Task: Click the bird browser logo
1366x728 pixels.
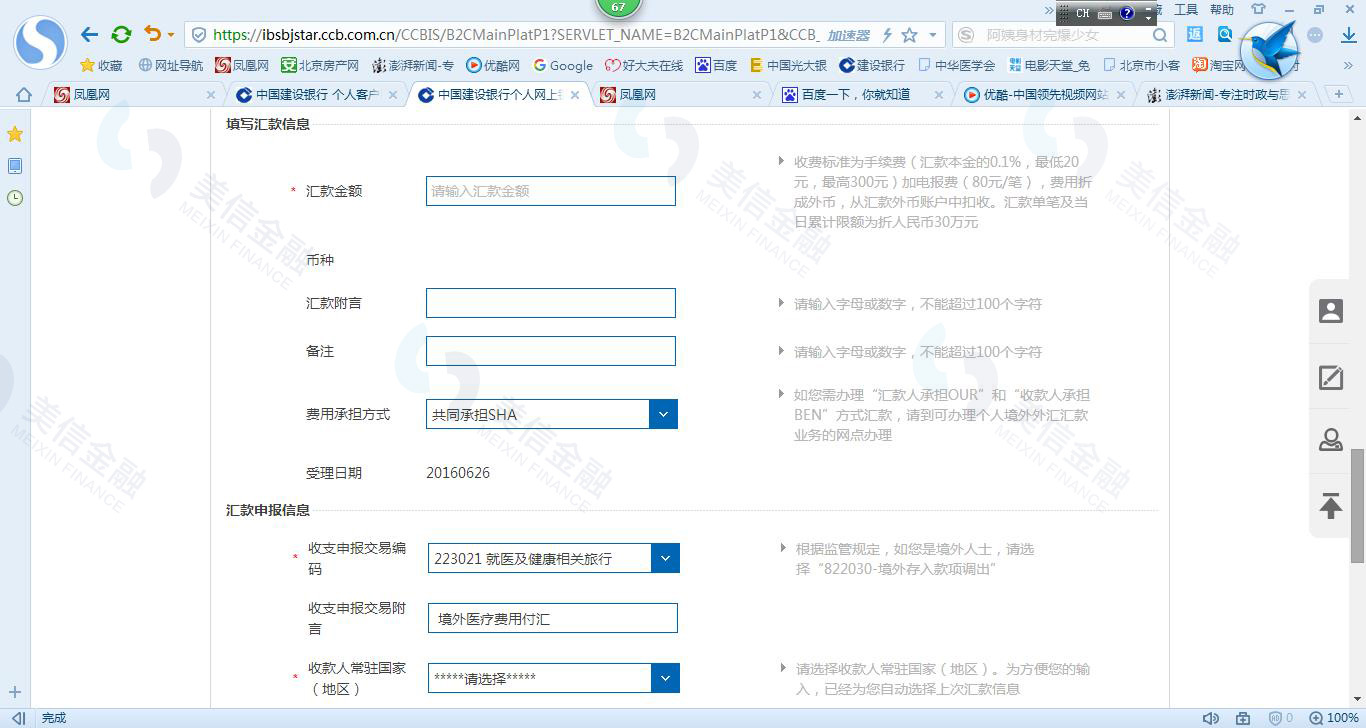Action: point(1269,45)
